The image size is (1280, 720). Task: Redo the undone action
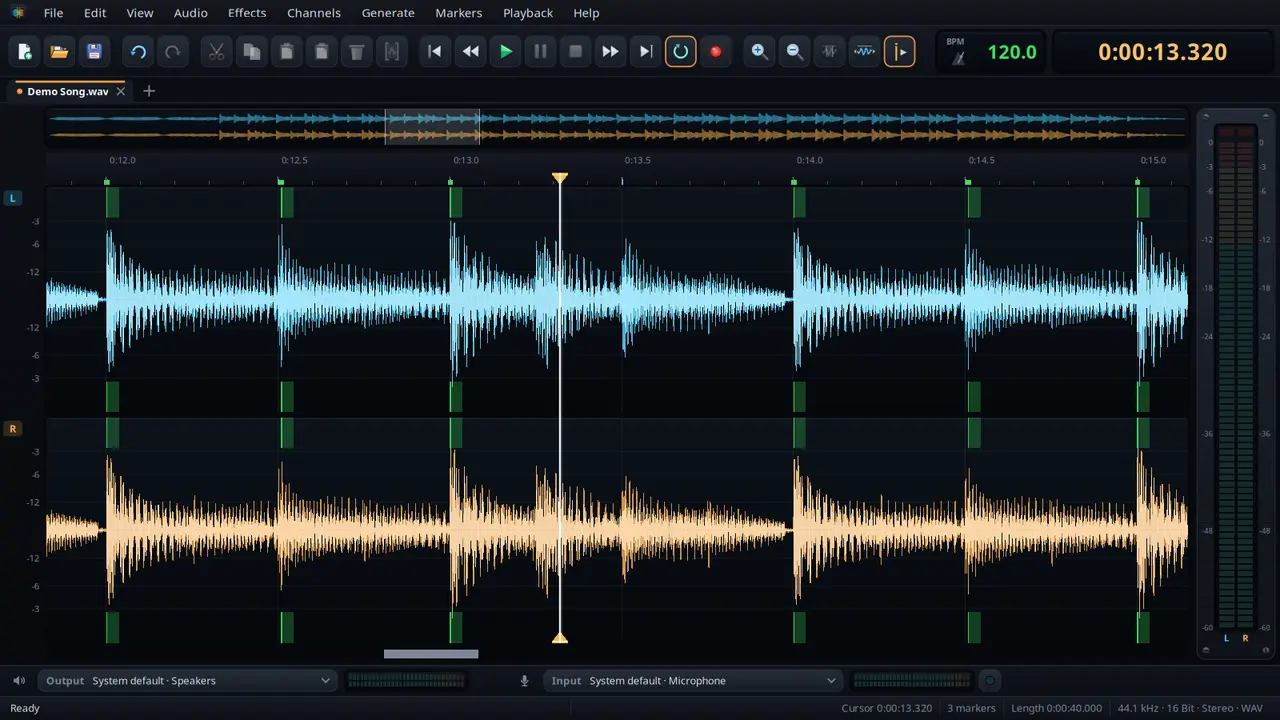(x=173, y=52)
